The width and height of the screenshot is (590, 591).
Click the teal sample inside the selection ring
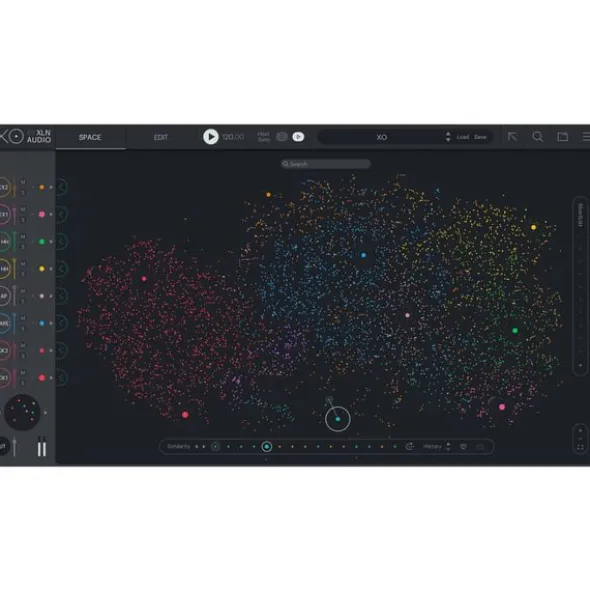tap(338, 419)
